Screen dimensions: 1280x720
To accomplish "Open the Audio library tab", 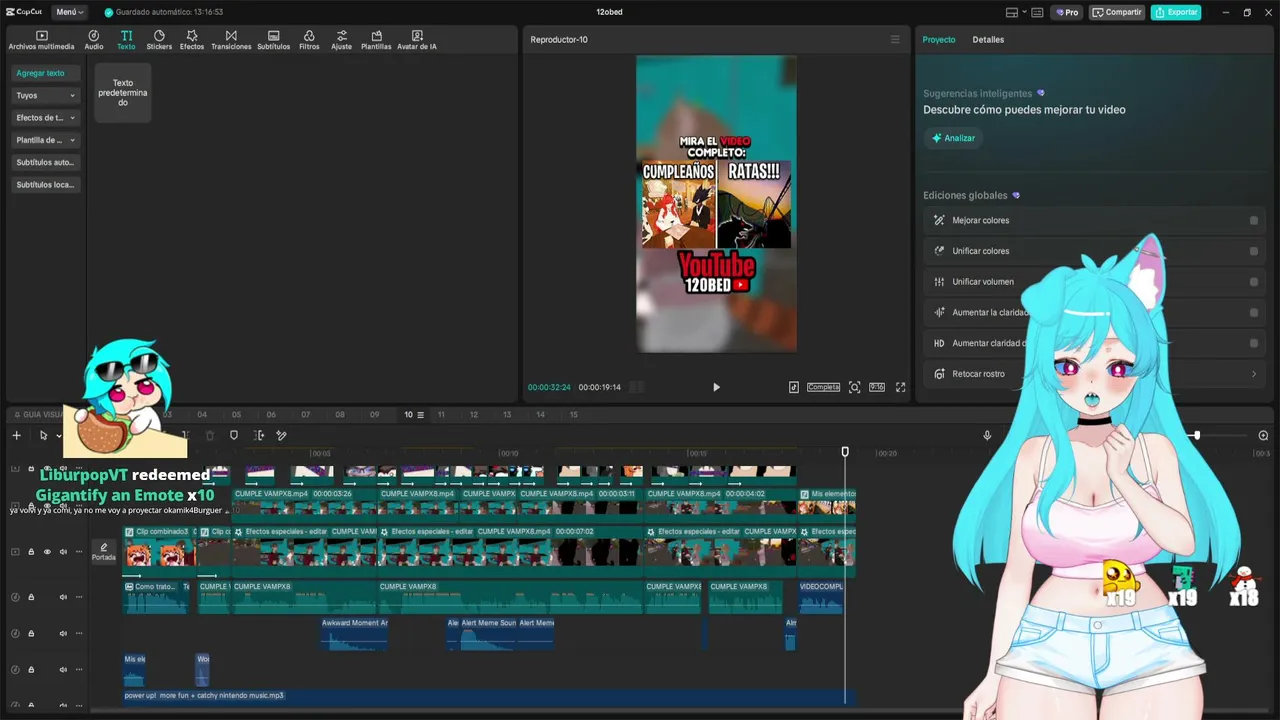I will coord(94,40).
